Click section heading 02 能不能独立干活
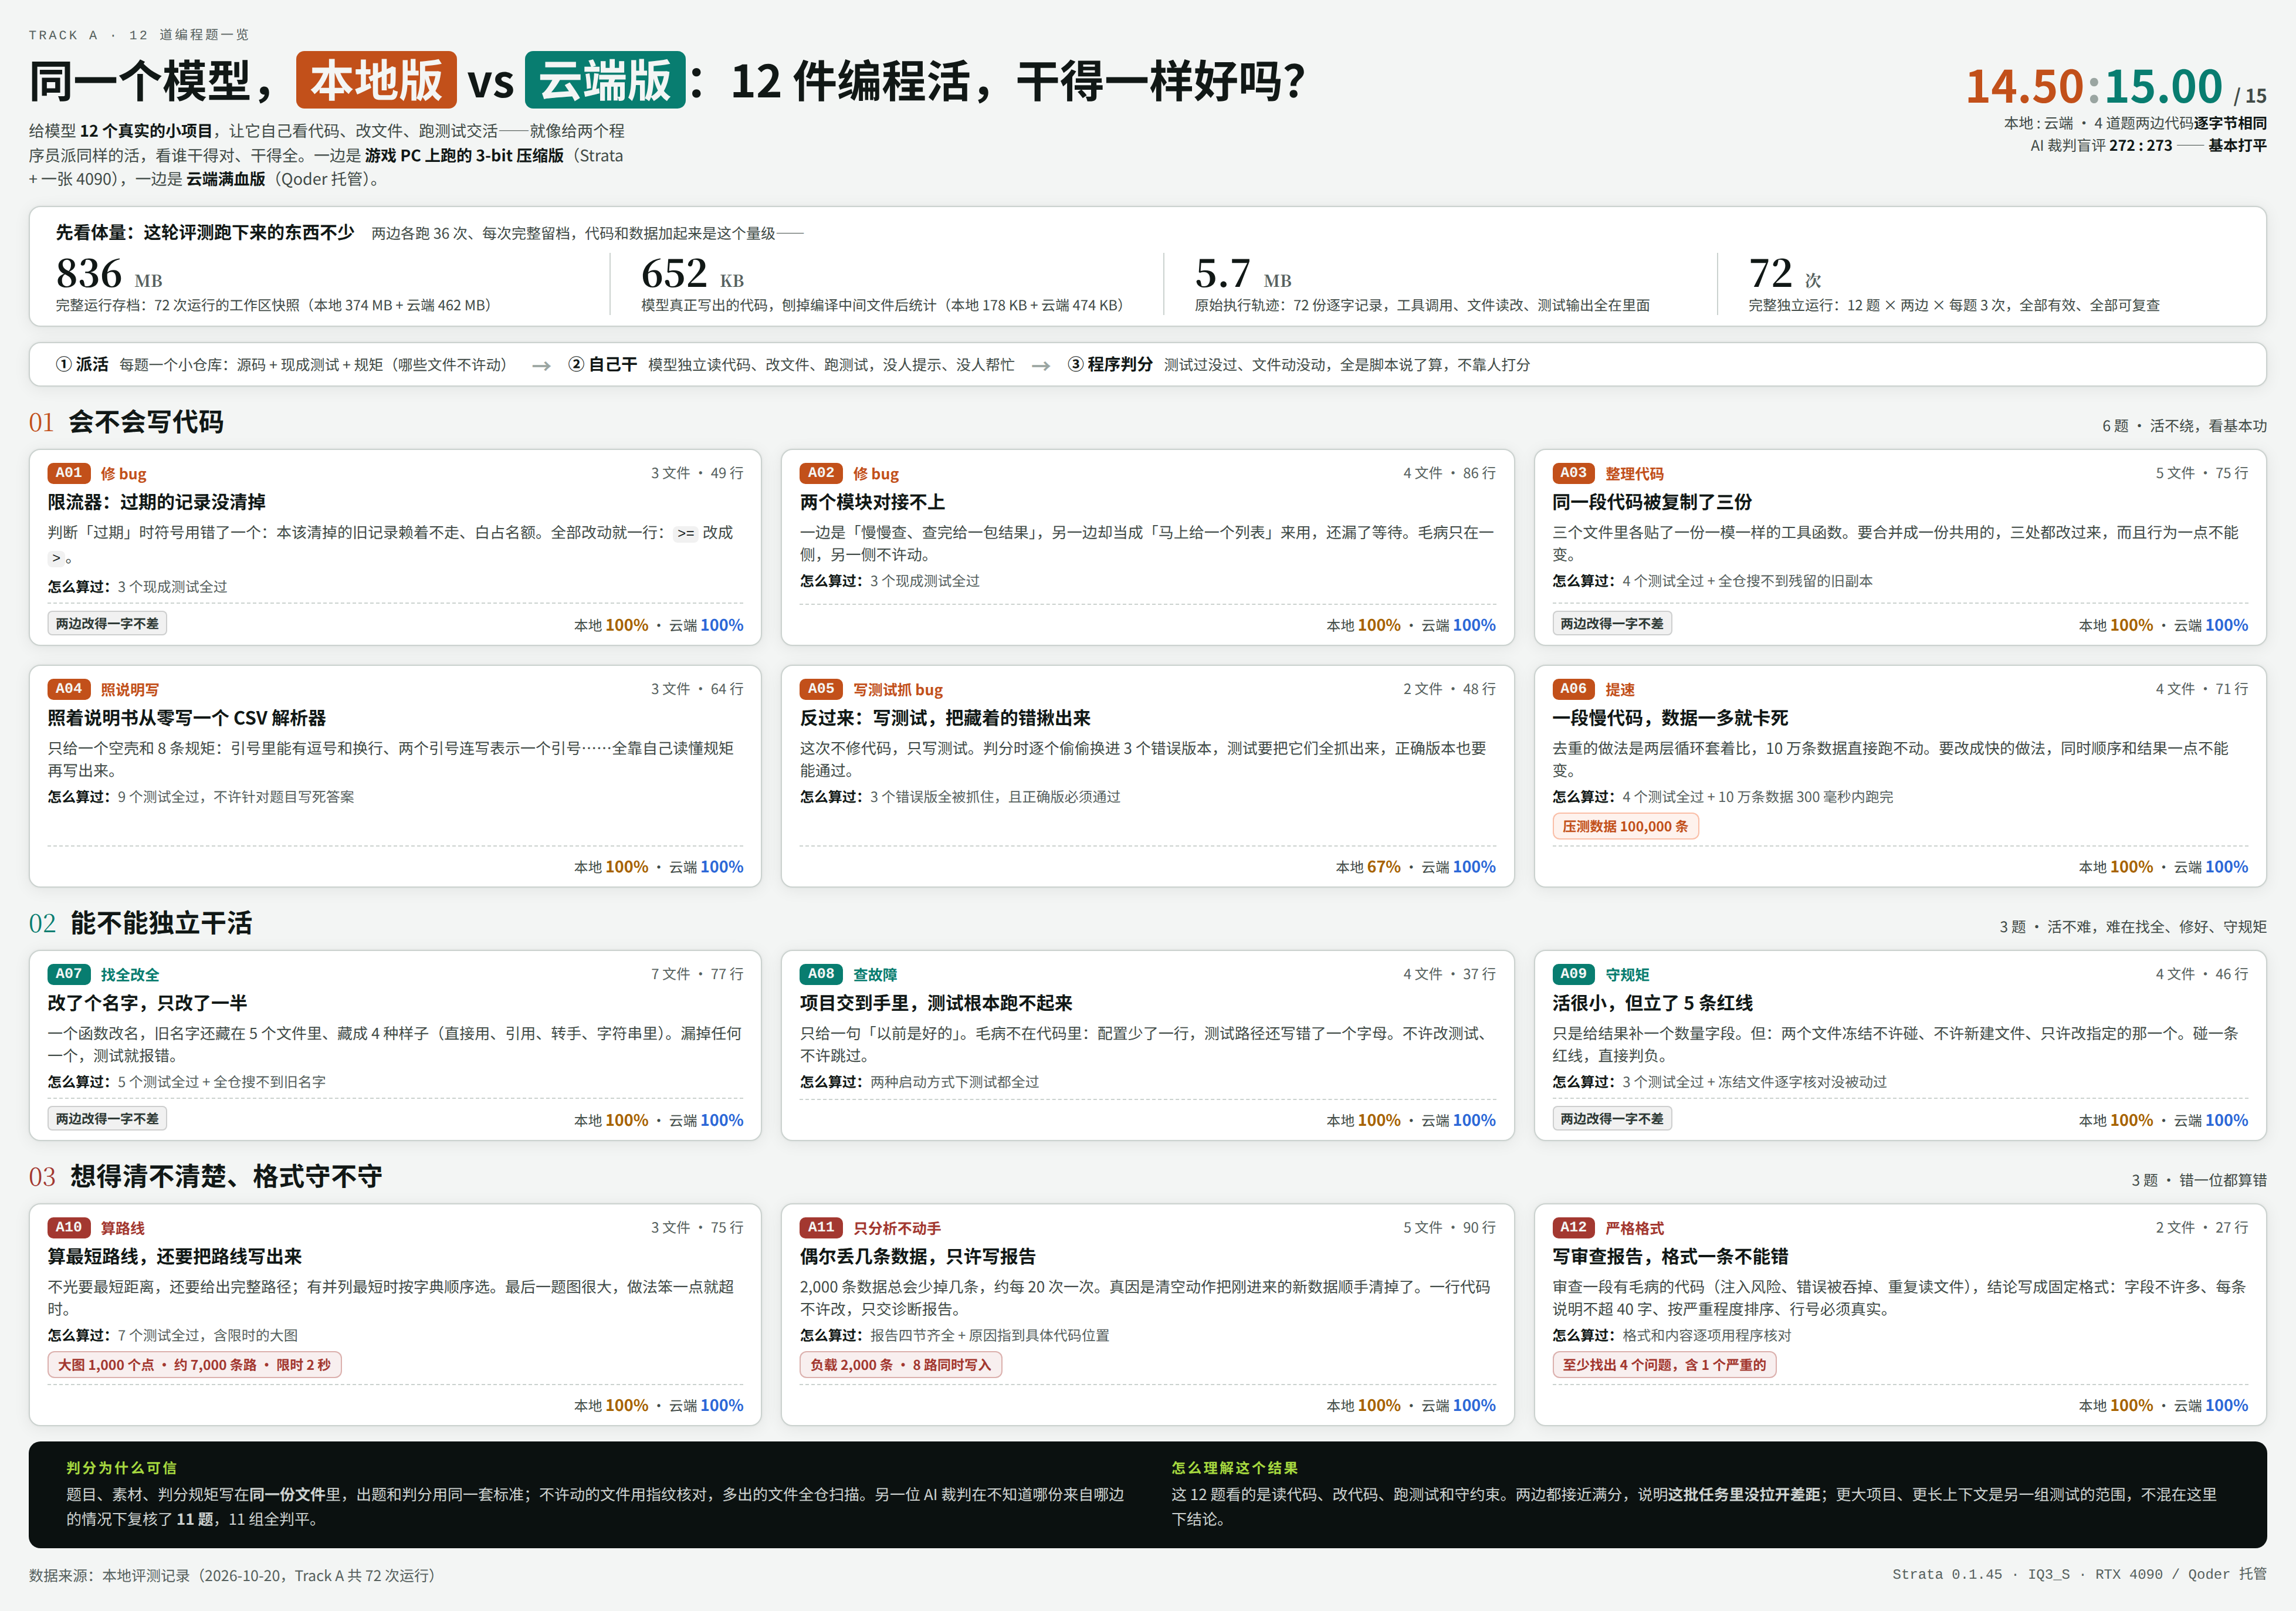 [x=140, y=923]
